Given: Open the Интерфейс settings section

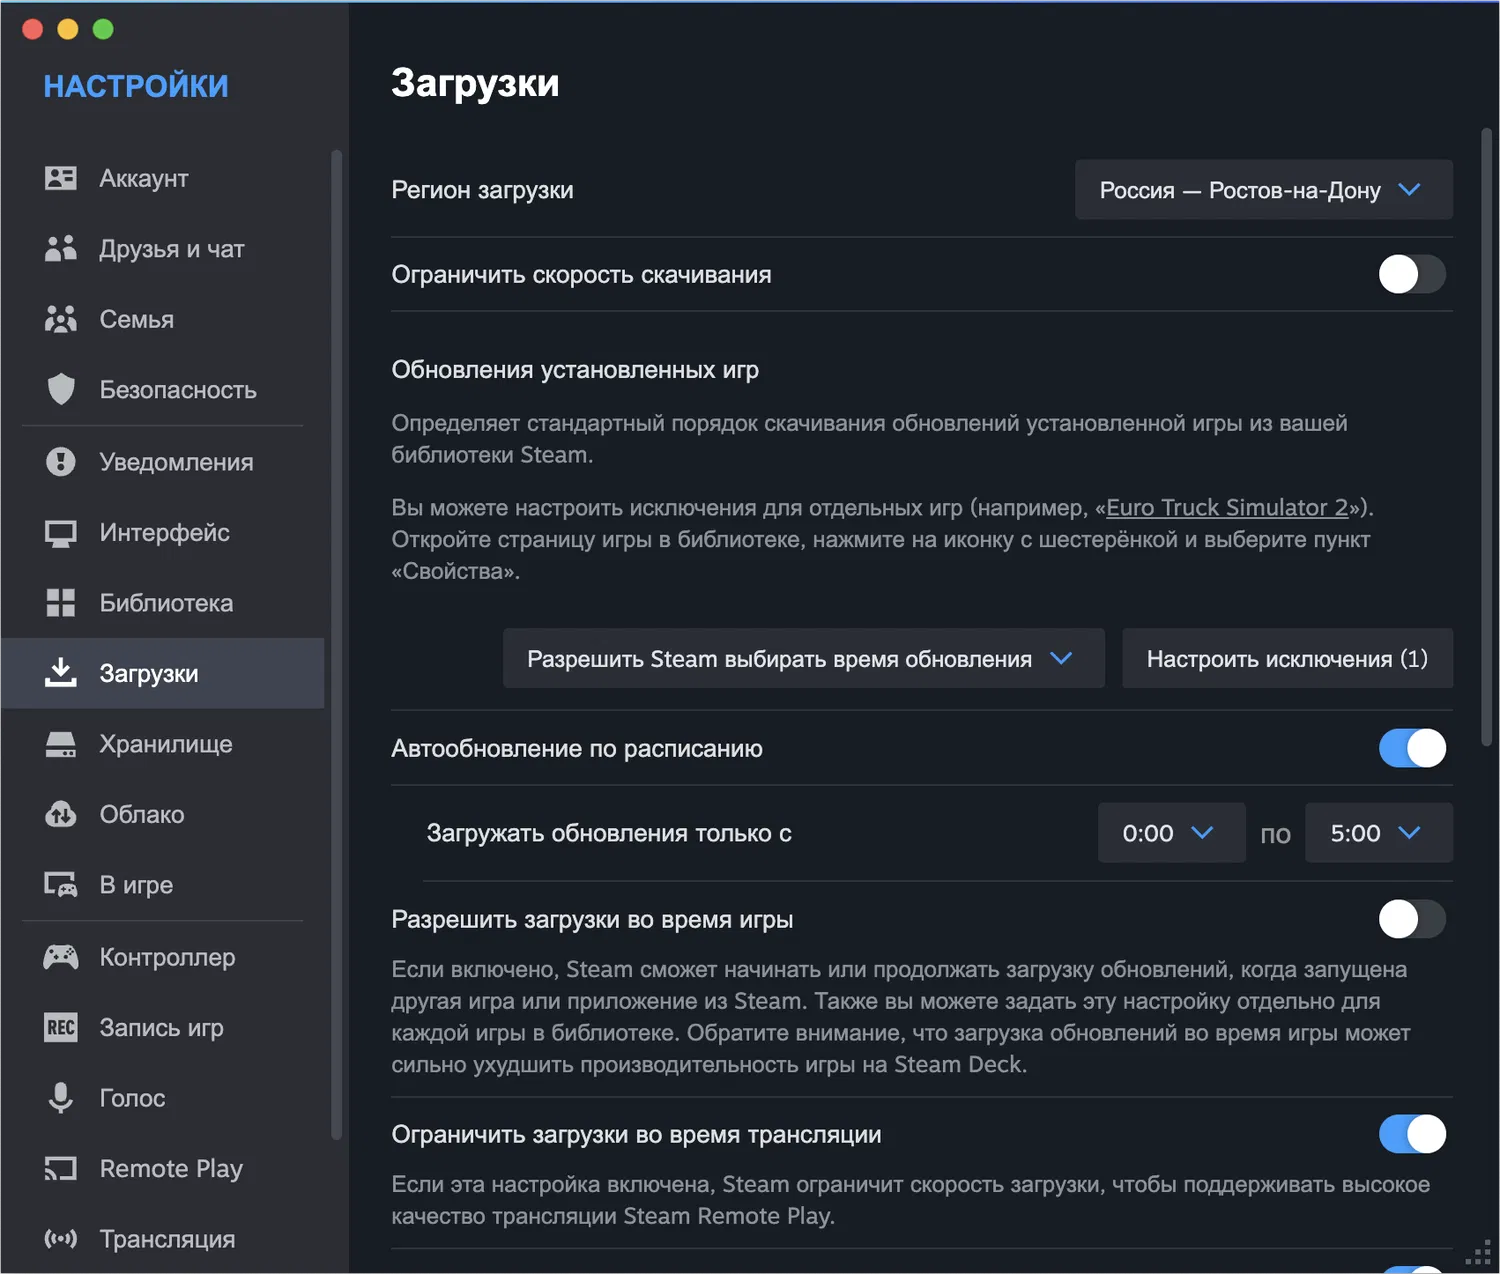Looking at the screenshot, I should click(164, 533).
